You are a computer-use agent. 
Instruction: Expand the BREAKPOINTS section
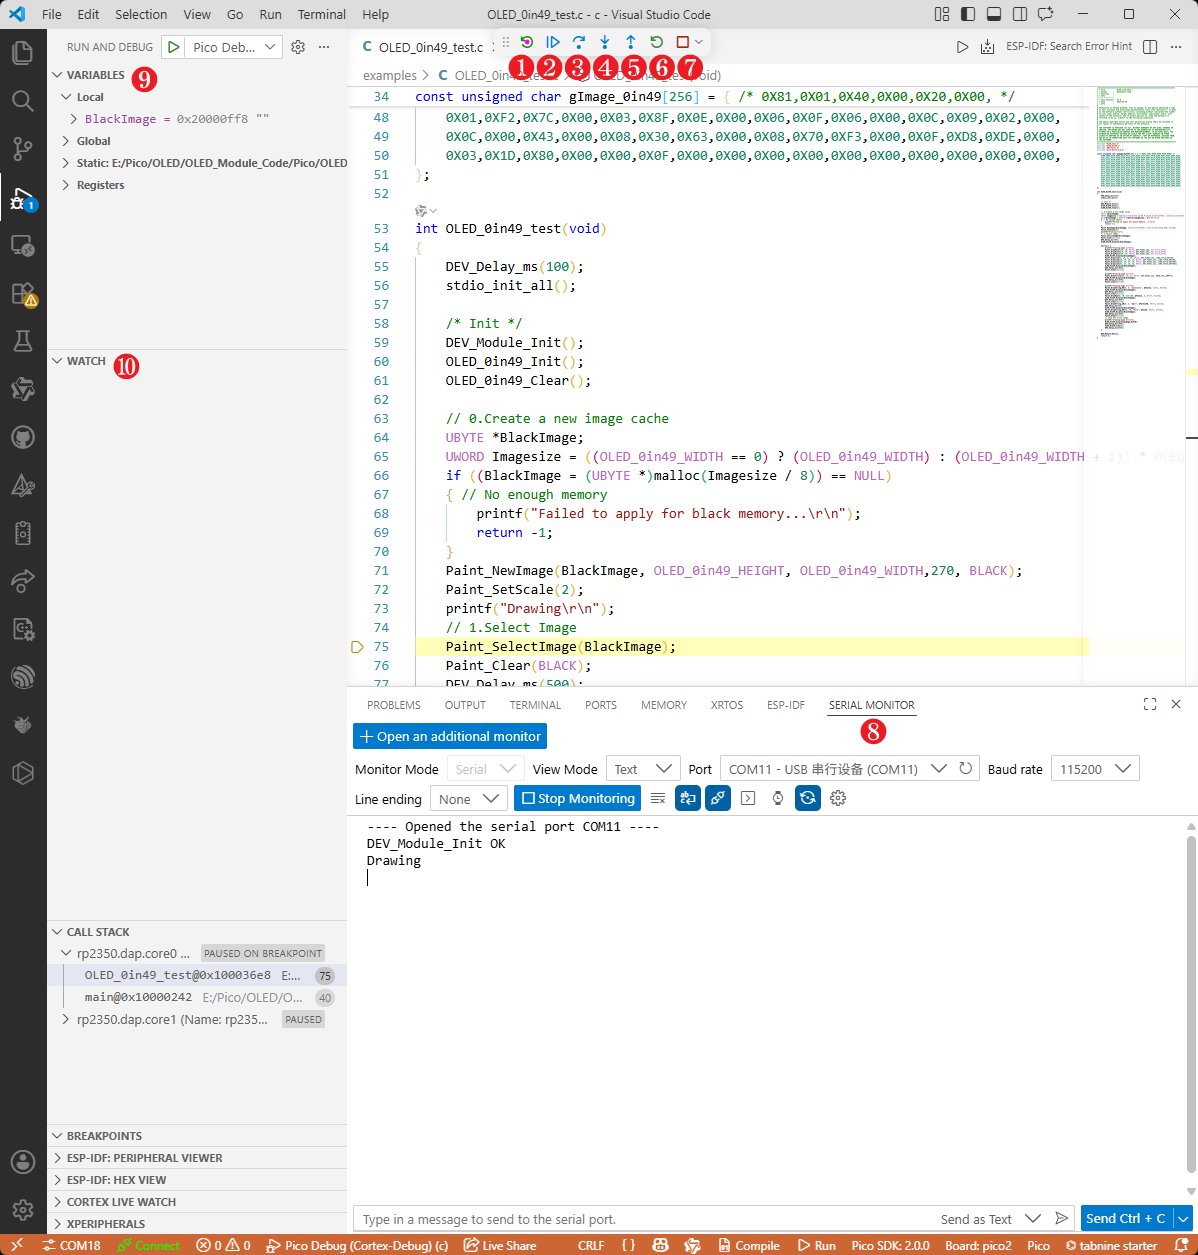pos(197,1136)
